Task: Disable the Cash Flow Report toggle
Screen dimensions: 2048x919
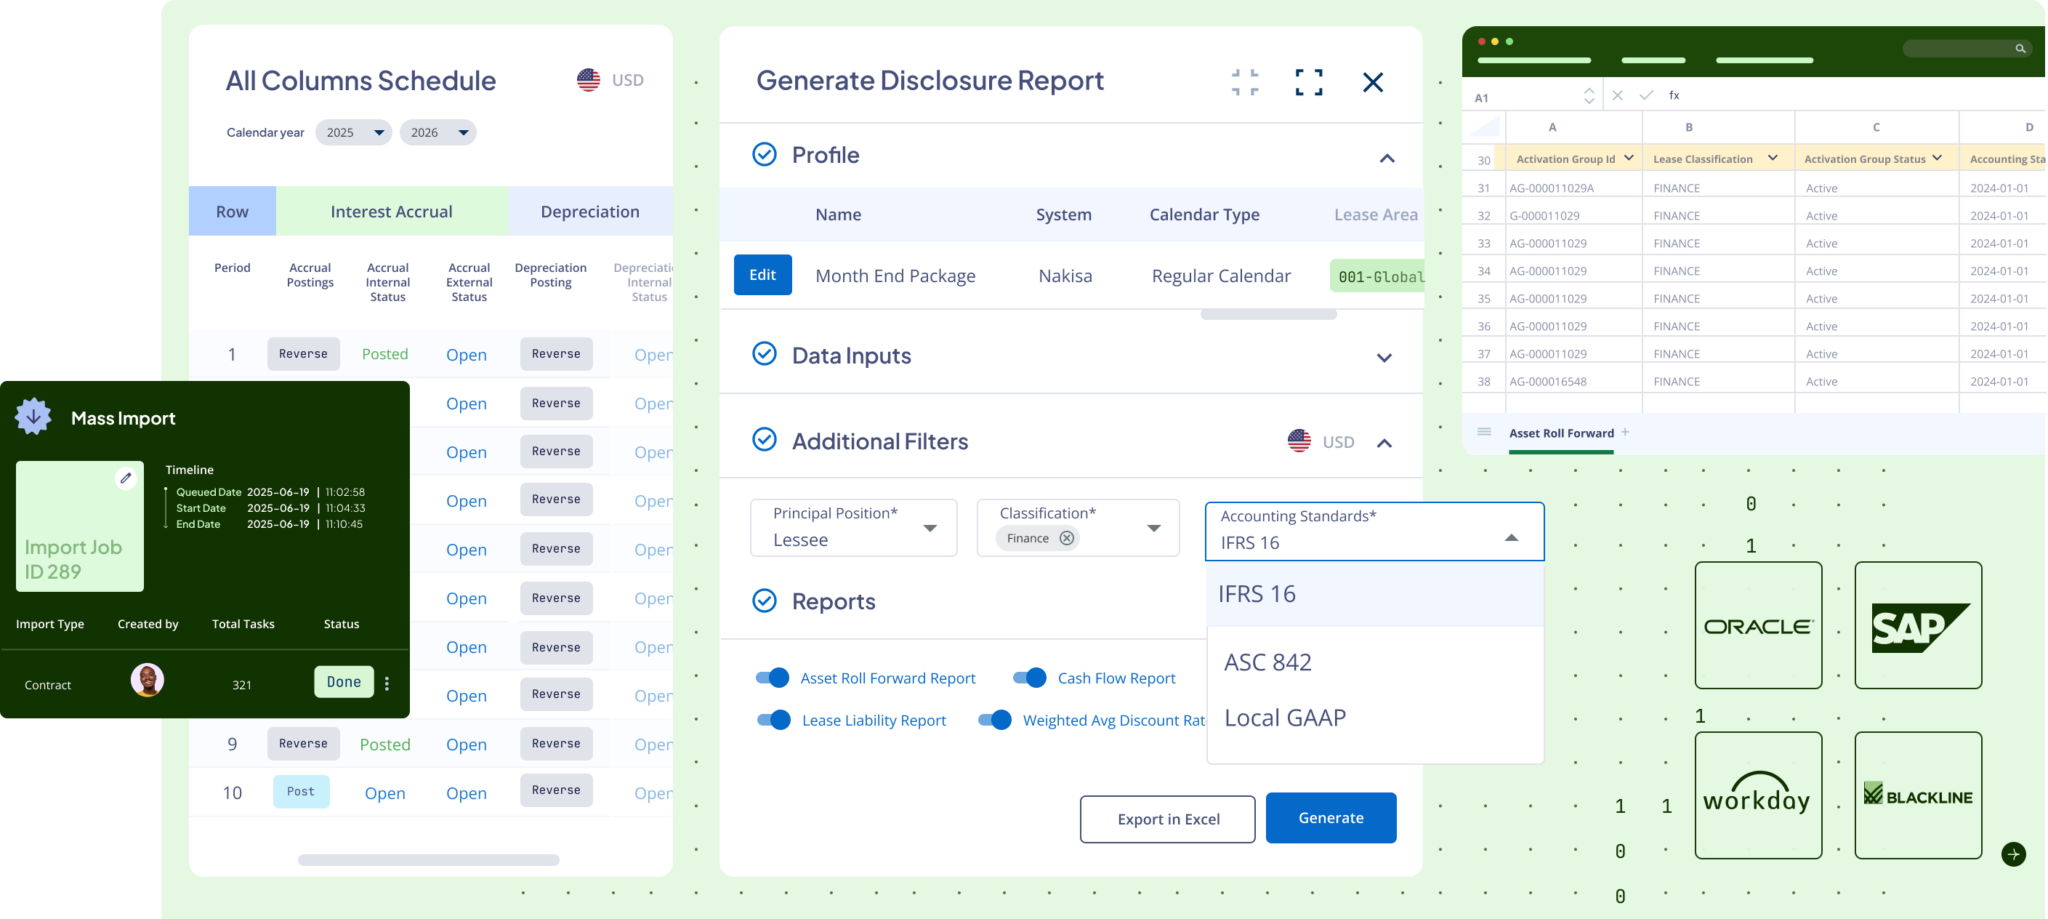Action: pyautogui.click(x=1030, y=678)
